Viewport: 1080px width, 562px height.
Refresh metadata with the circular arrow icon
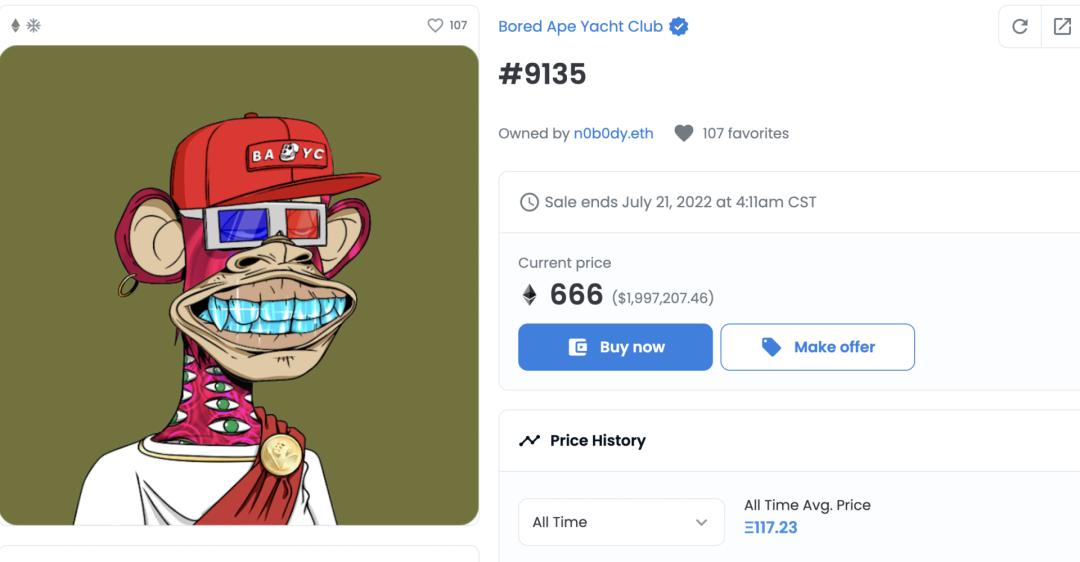[1020, 27]
